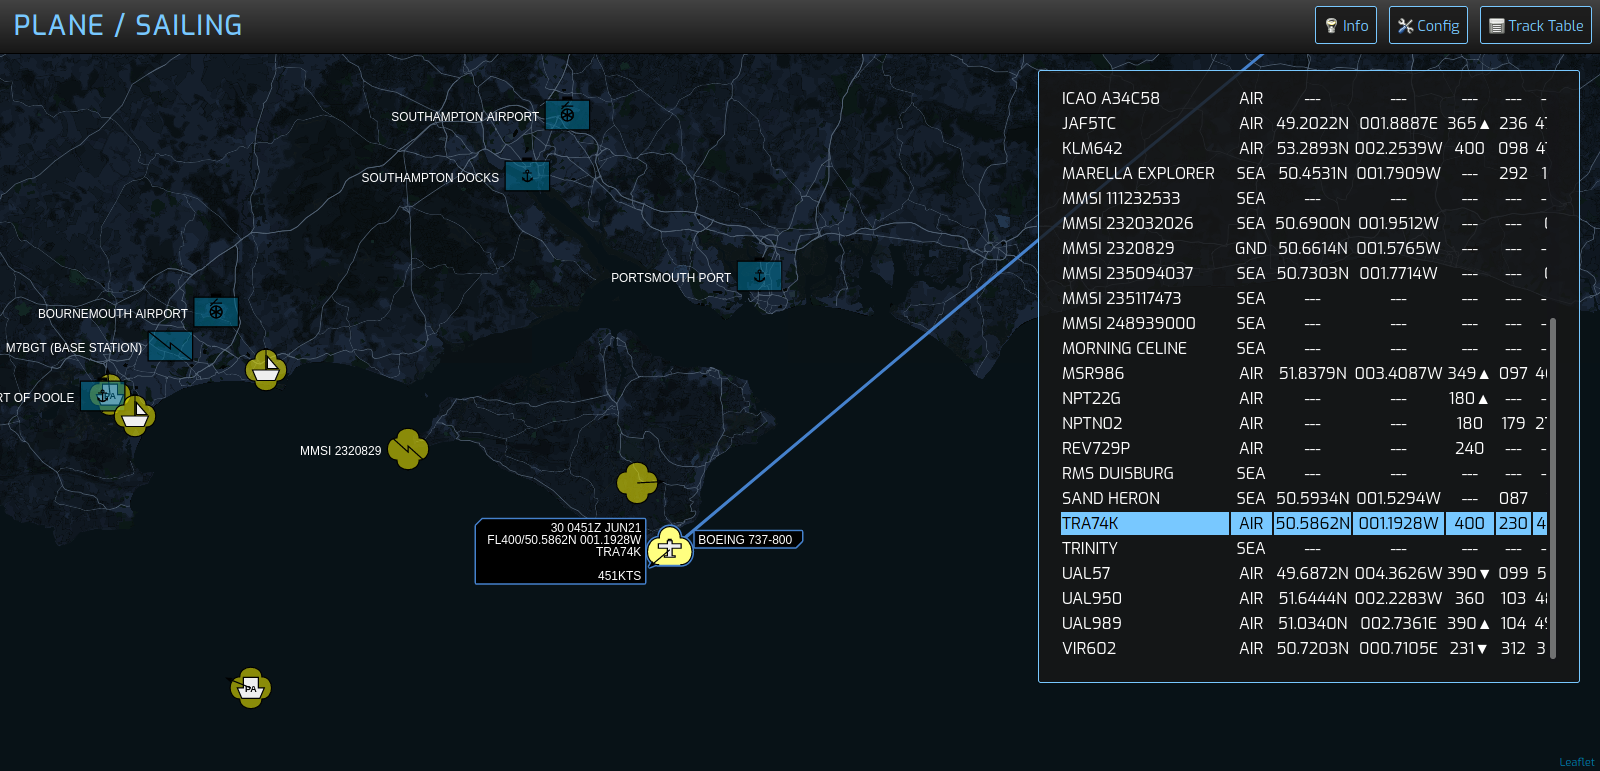Click latitude 50.5862N in TRA74K row
This screenshot has width=1600, height=771.
click(1312, 523)
